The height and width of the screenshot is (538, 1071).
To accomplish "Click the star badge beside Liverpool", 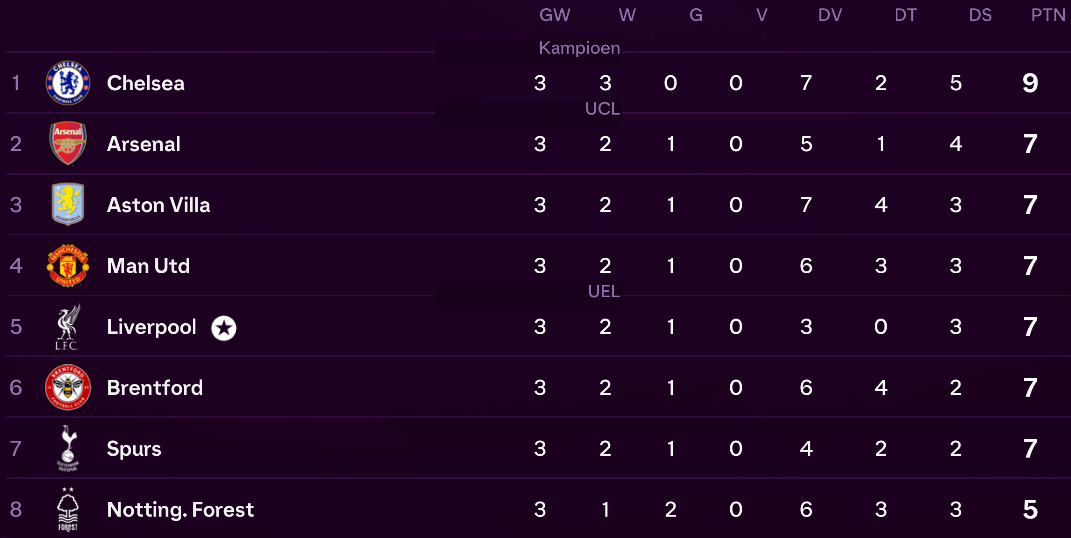I will pyautogui.click(x=224, y=328).
